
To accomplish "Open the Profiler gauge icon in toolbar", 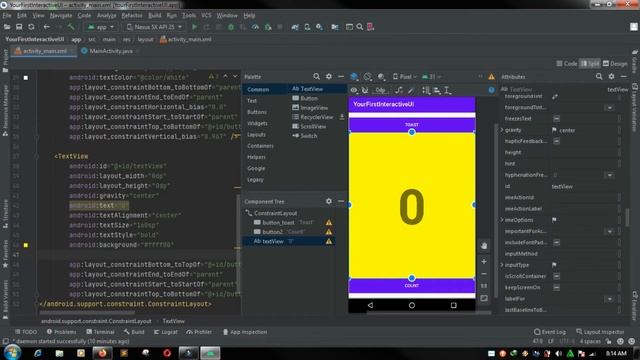I will coord(255,27).
